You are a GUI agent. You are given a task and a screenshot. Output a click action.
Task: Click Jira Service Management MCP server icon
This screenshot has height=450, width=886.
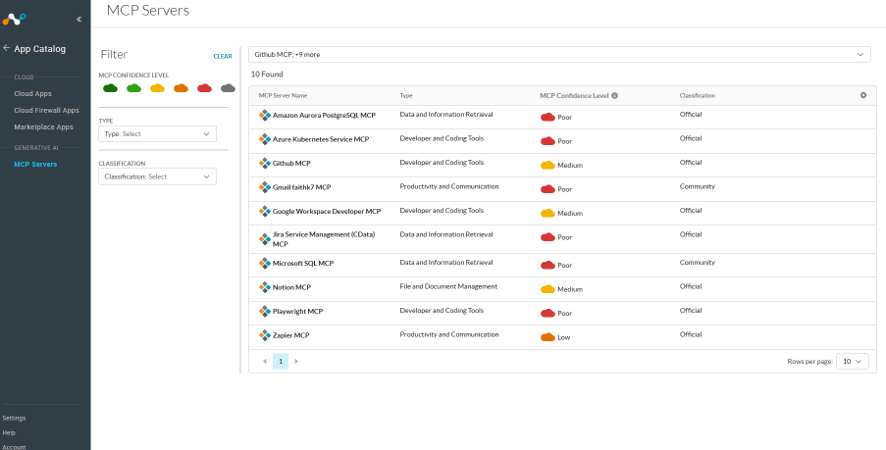(264, 239)
